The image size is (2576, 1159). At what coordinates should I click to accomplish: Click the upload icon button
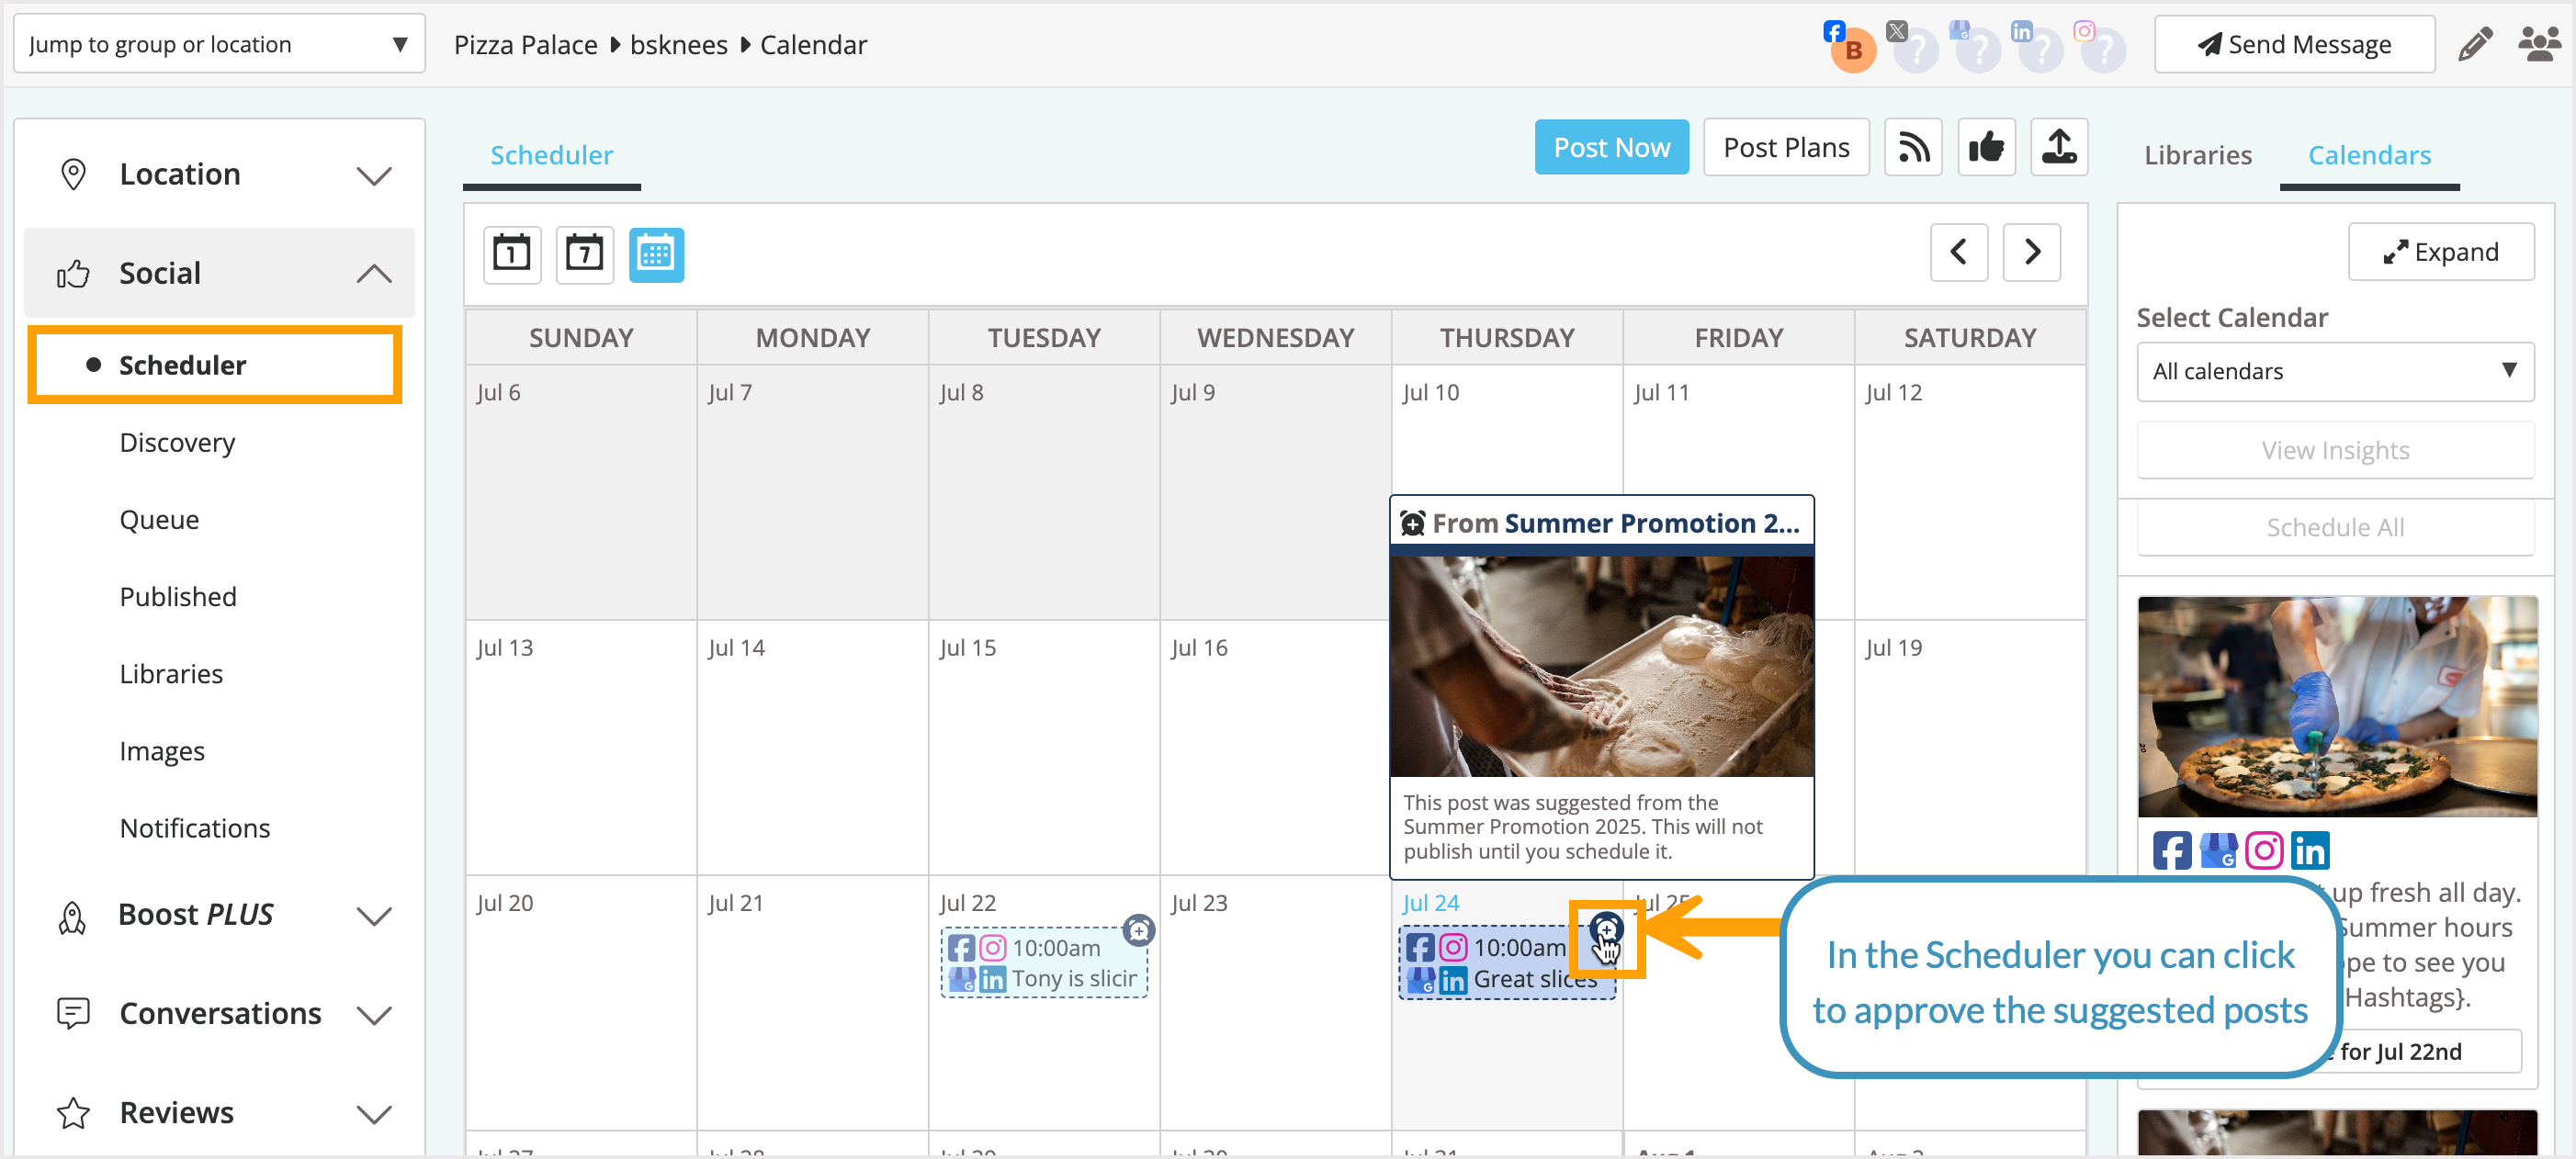(2058, 148)
